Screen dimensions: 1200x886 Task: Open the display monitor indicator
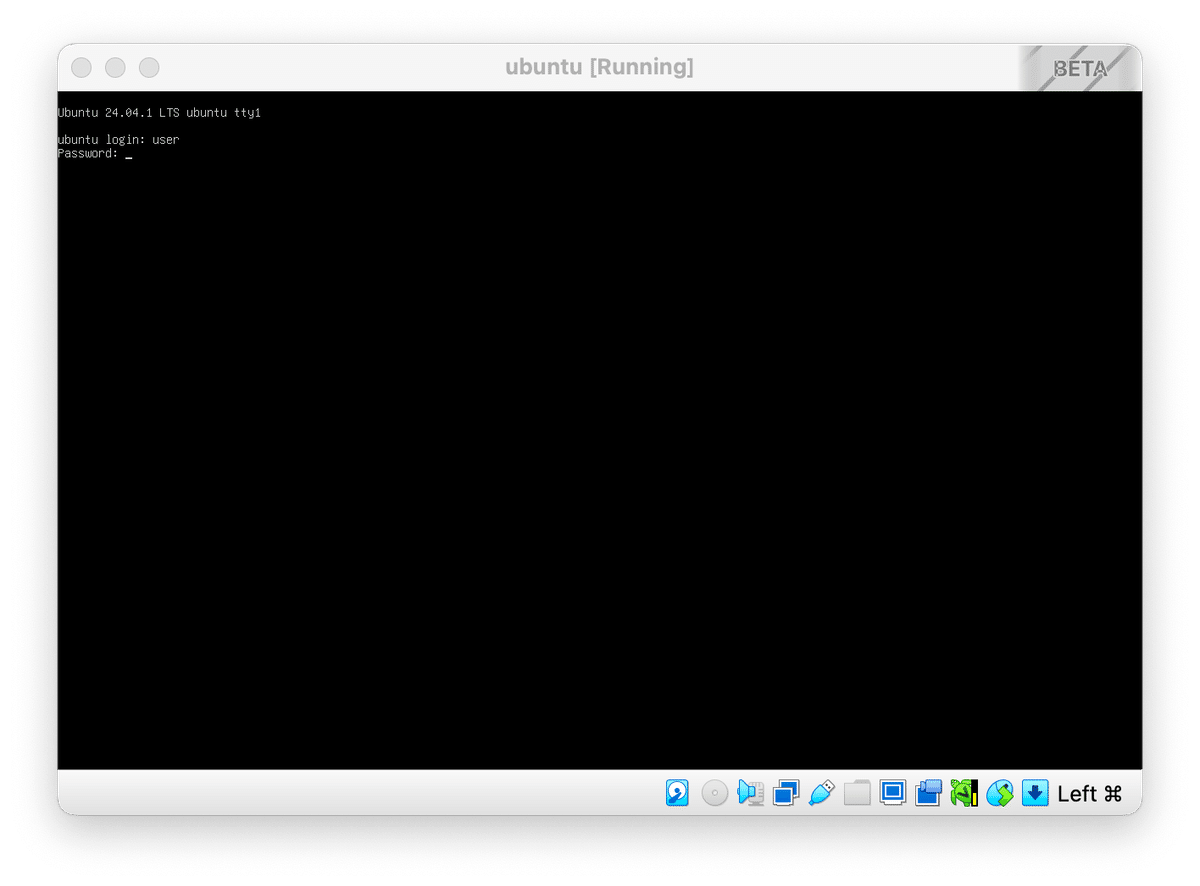coord(892,793)
